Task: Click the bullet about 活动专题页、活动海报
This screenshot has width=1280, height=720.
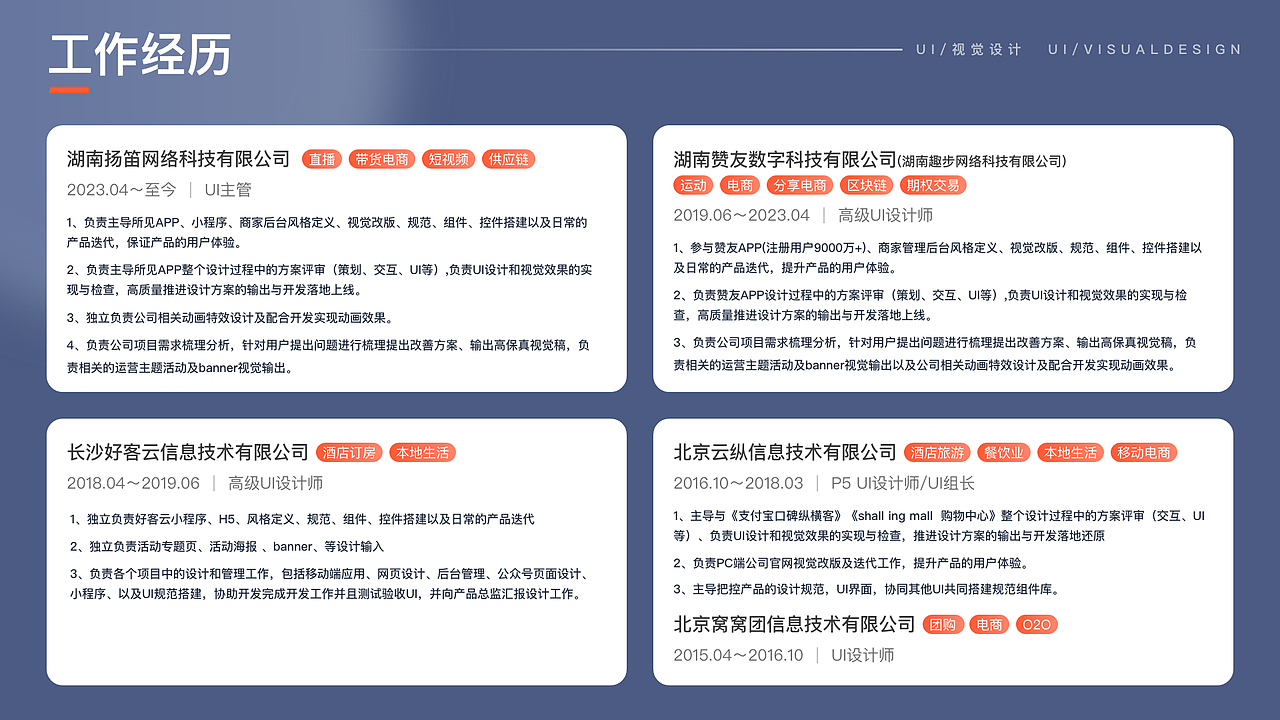Action: (x=227, y=546)
